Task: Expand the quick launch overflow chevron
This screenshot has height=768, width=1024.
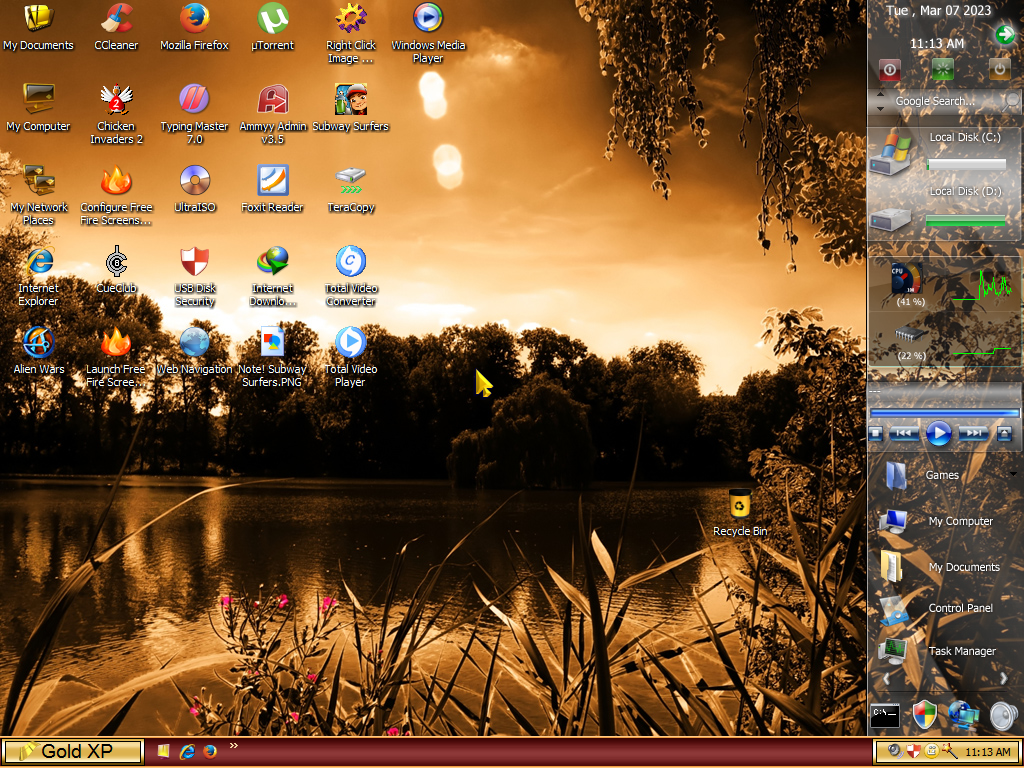Action: (234, 745)
